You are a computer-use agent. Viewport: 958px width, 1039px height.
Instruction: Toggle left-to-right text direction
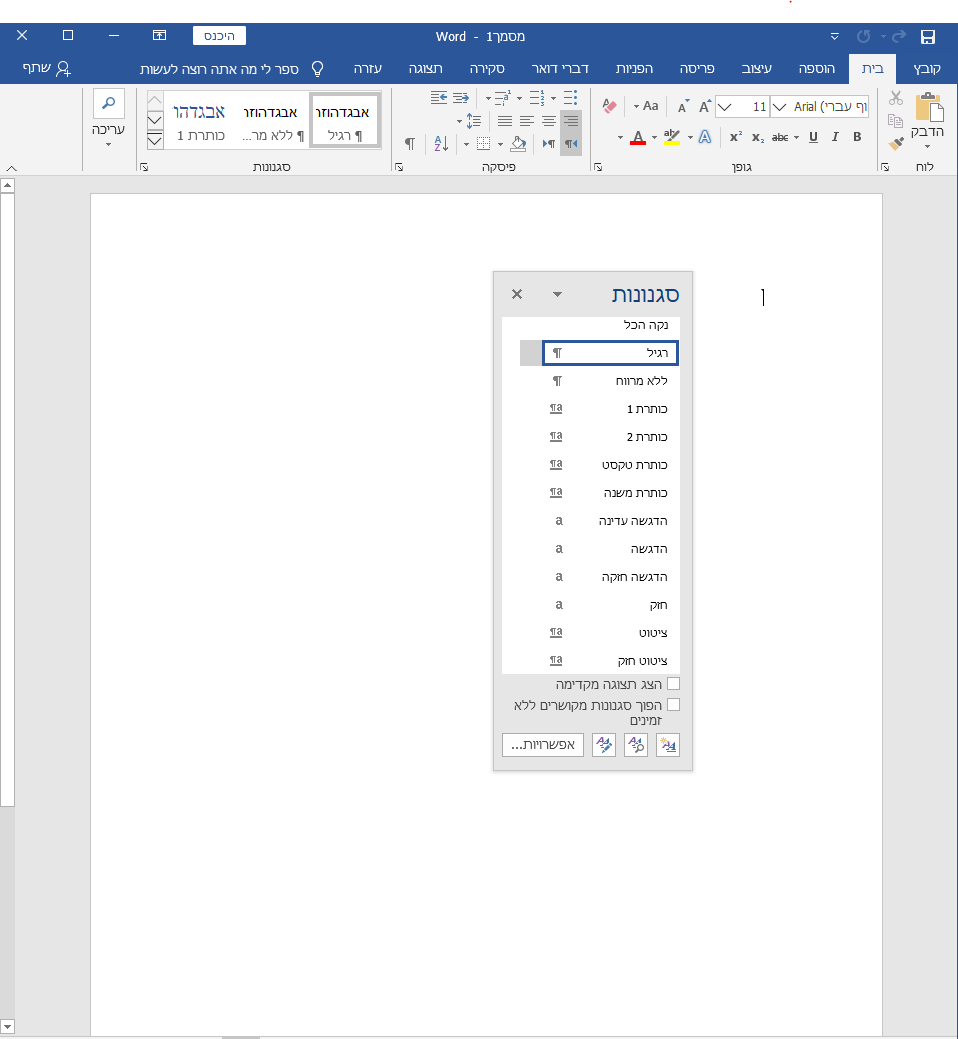coord(549,143)
